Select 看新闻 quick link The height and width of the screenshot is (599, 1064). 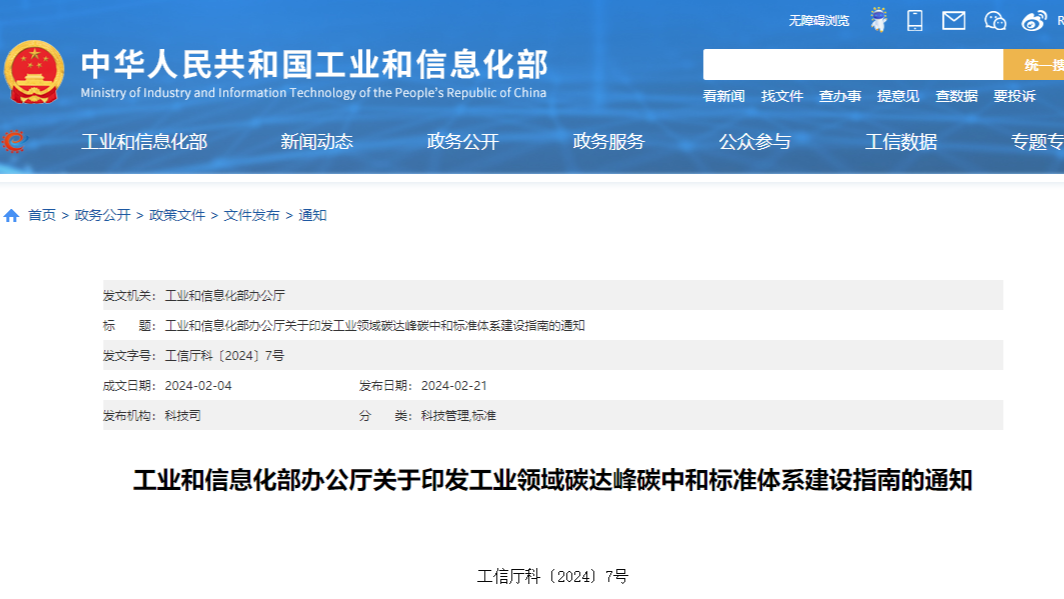[x=723, y=96]
